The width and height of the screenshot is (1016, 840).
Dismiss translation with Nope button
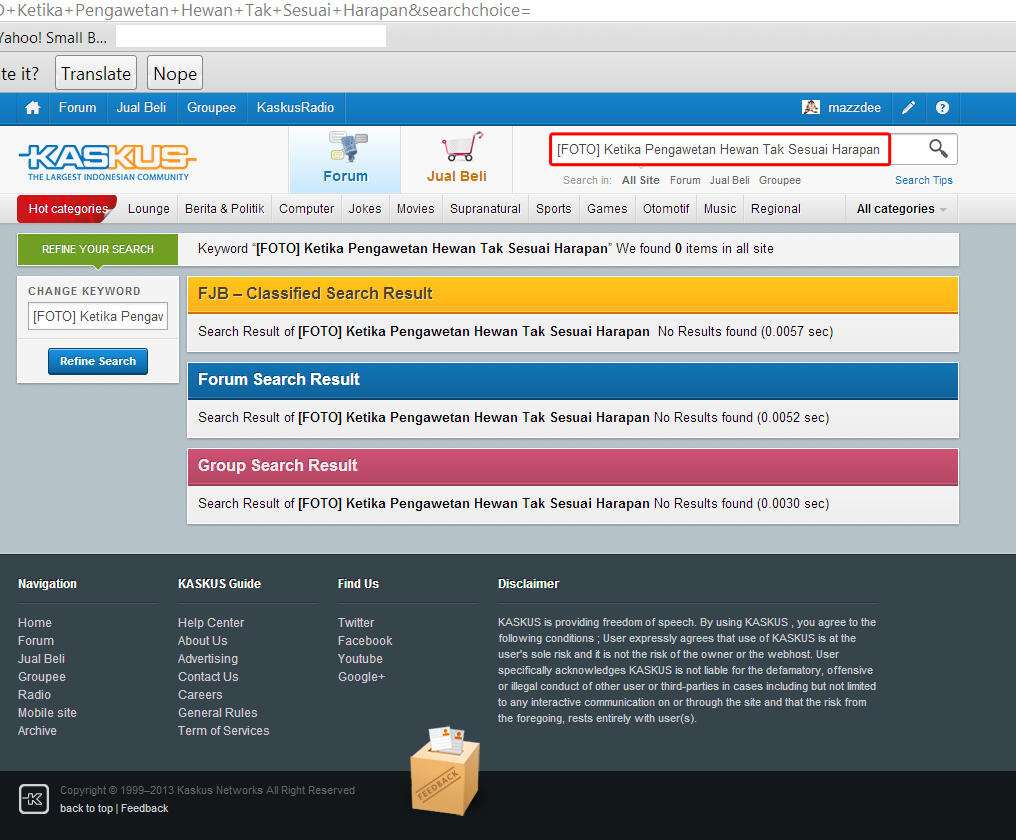[175, 73]
